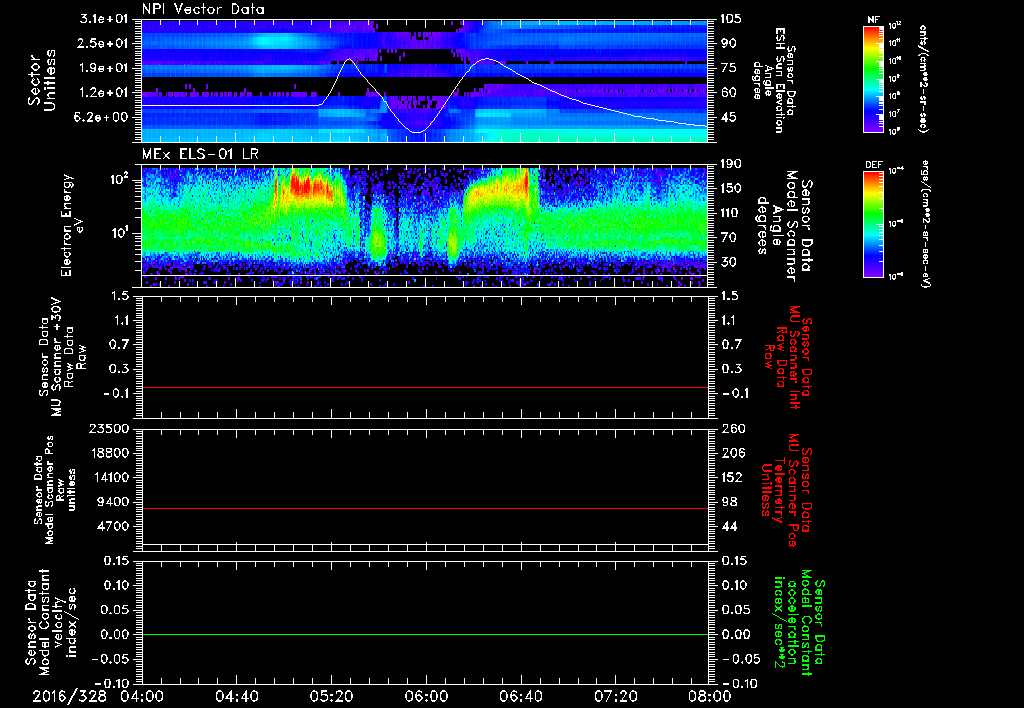Click the 04:00 time axis label
Viewport: 1024px width, 708px height.
(x=142, y=696)
